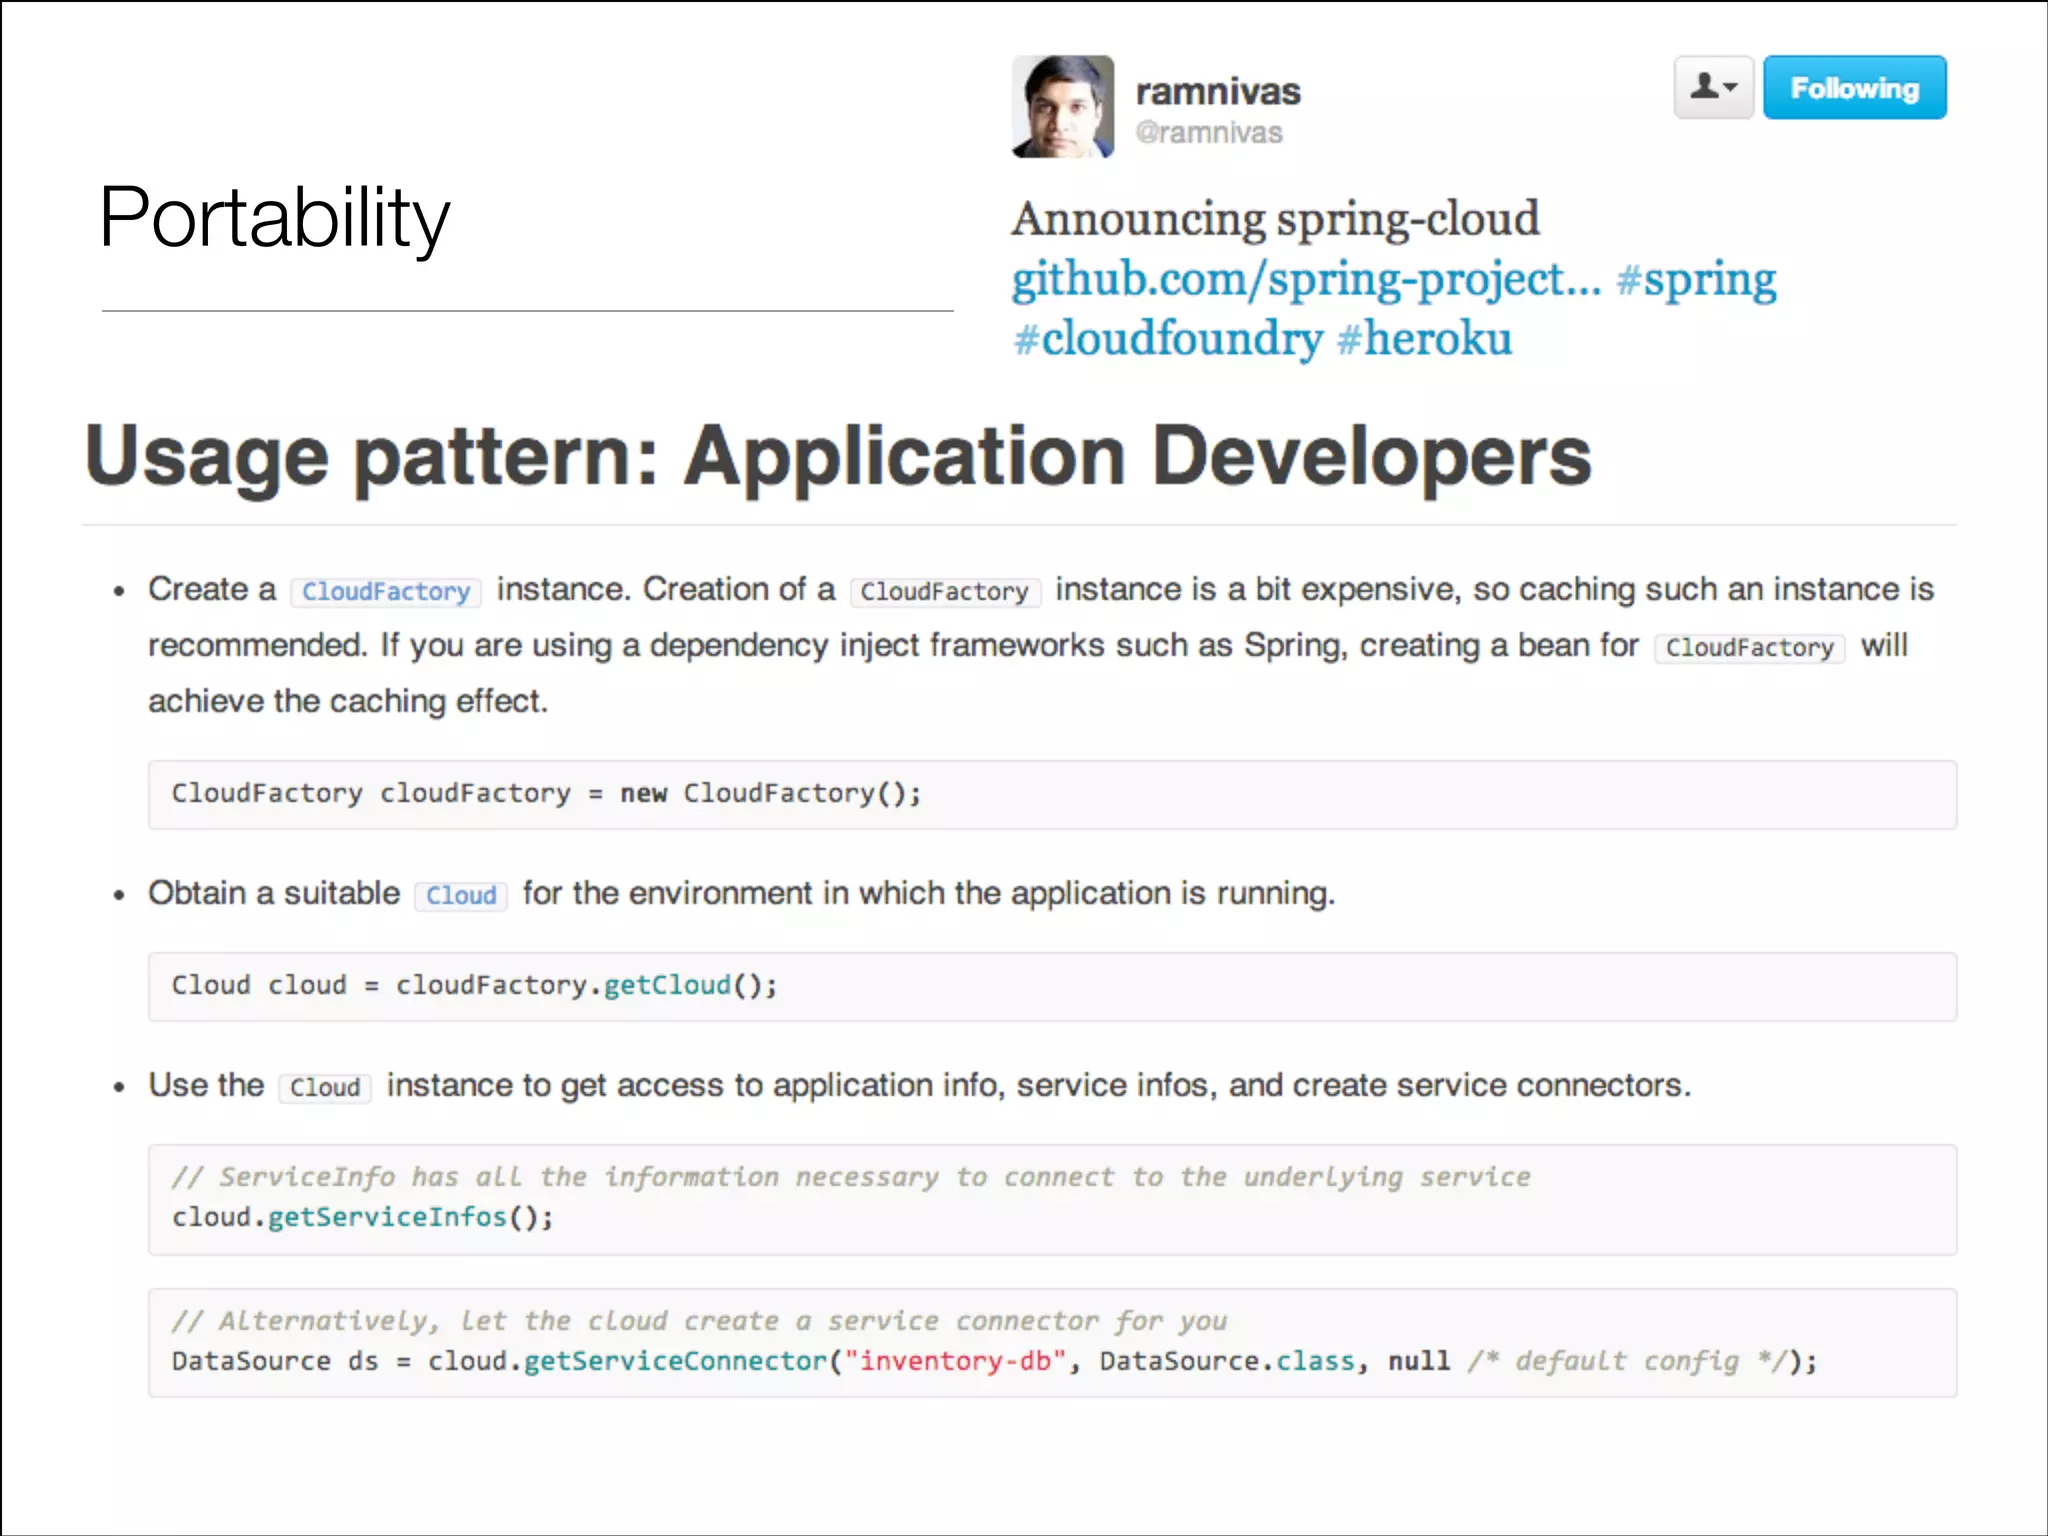Click the @ramnivas handle
The width and height of the screenshot is (2048, 1536).
click(1208, 133)
